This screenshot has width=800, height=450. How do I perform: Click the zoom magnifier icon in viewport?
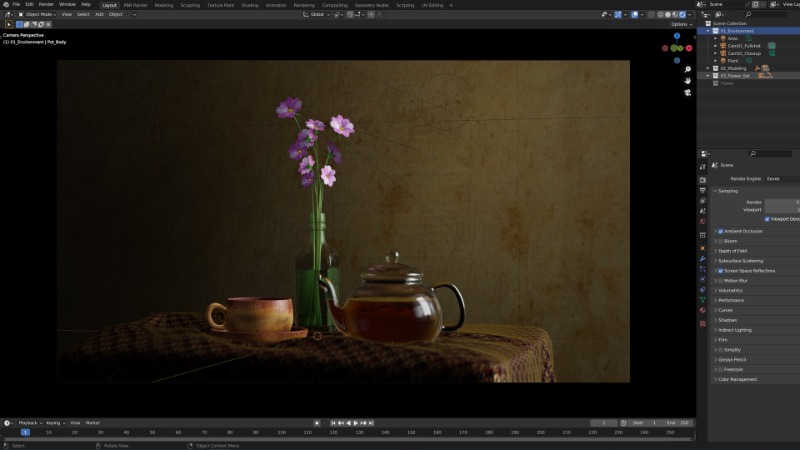pos(688,70)
